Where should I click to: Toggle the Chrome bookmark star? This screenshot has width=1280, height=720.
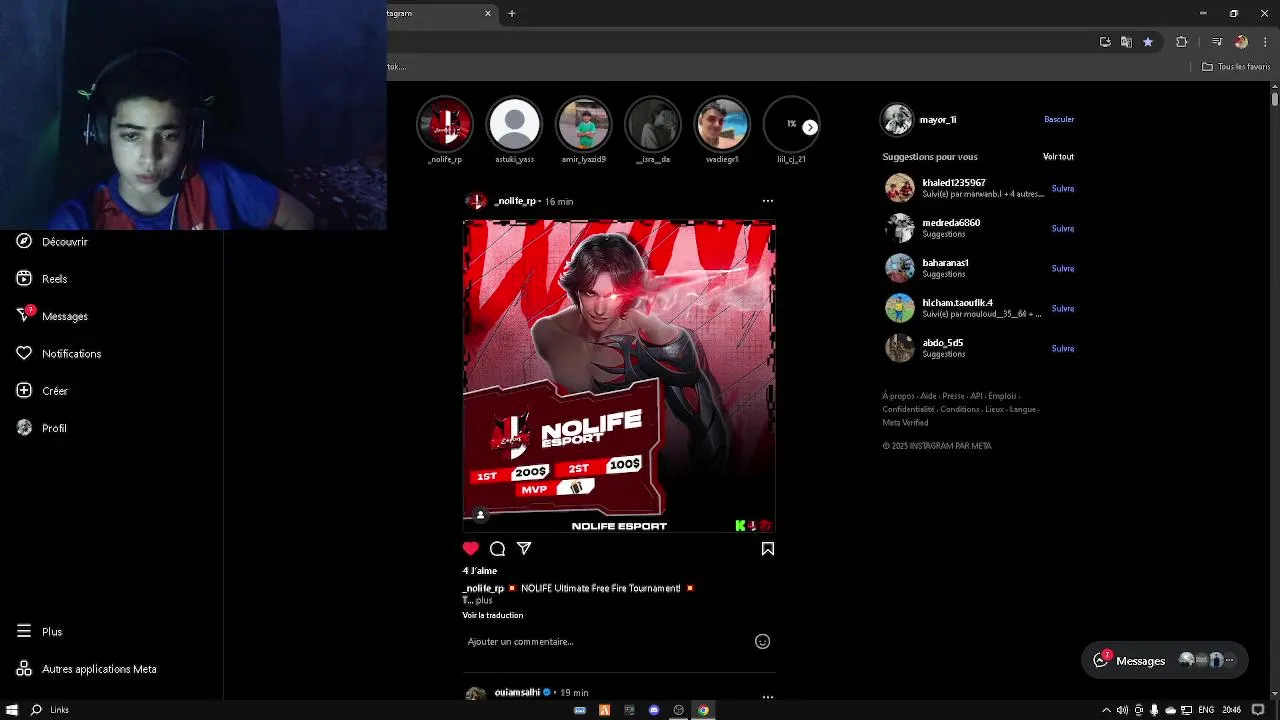click(1148, 42)
